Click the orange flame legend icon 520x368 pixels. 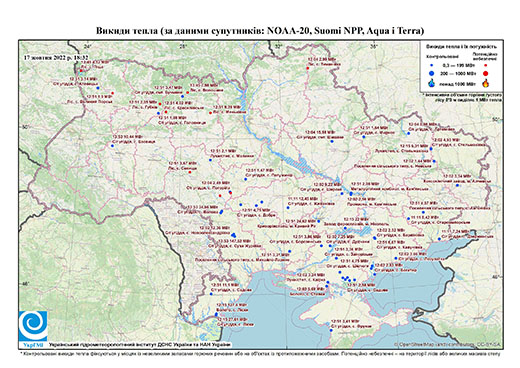coord(485,83)
